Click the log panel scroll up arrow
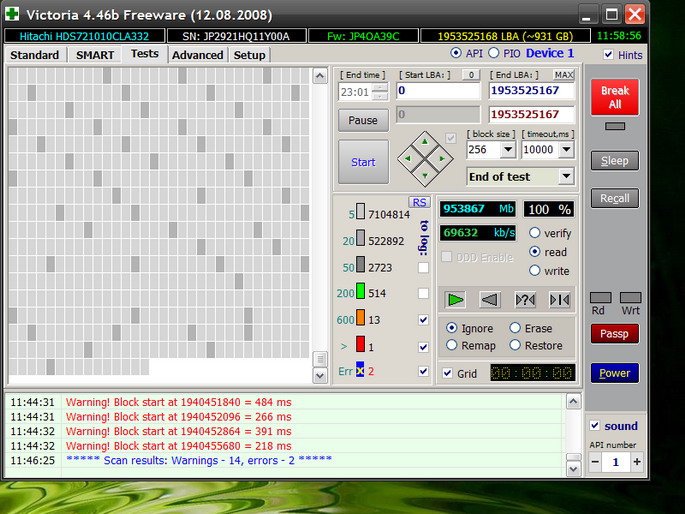The height and width of the screenshot is (514, 685). [573, 401]
